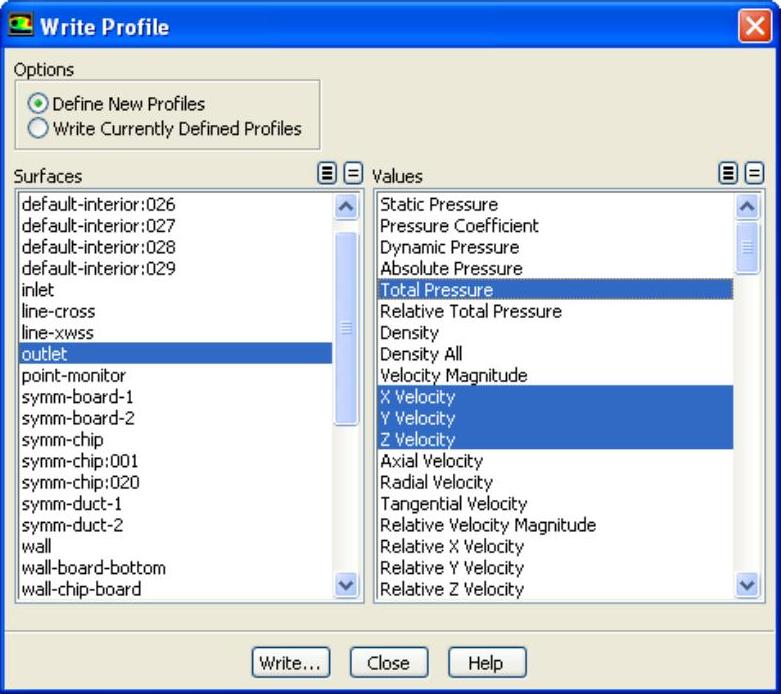This screenshot has height=694, width=781.
Task: Pick Velocity Magnitude from Values list
Action: pos(453,376)
